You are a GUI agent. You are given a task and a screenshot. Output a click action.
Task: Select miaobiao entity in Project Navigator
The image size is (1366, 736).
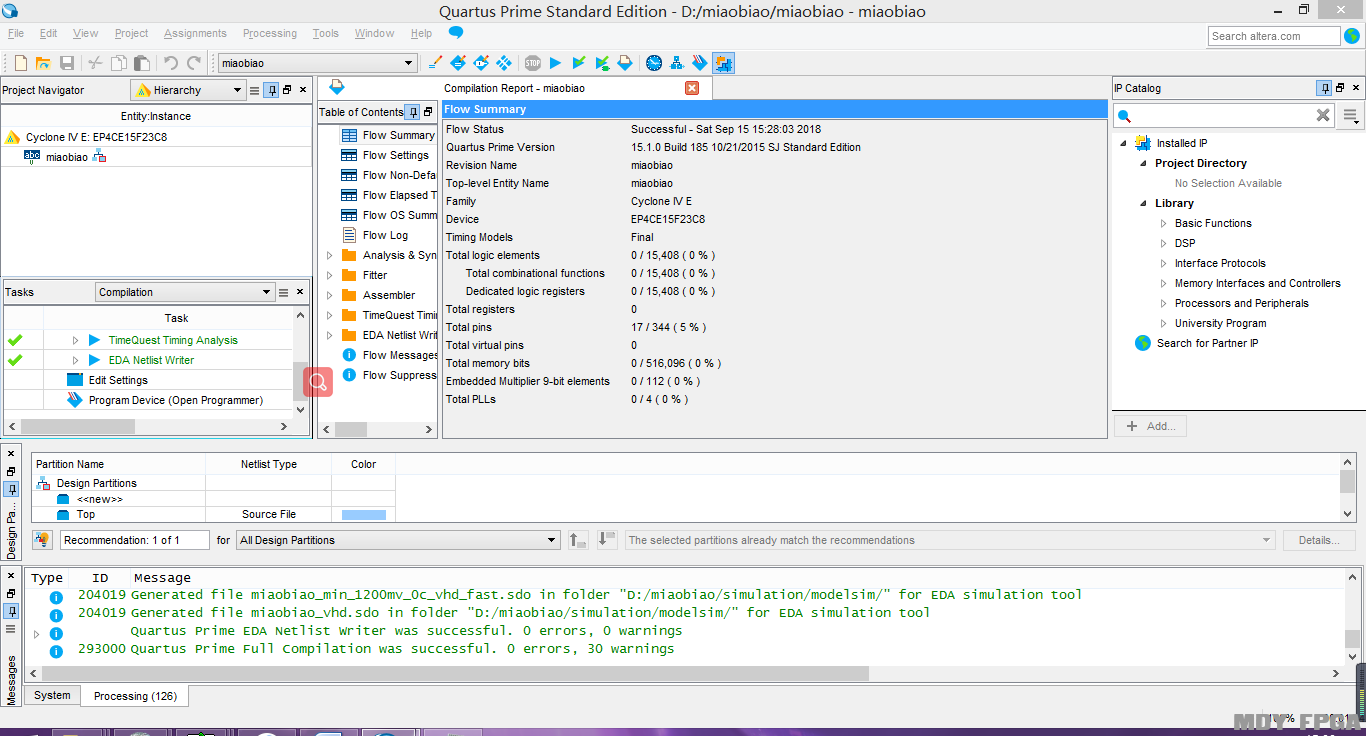coord(67,157)
